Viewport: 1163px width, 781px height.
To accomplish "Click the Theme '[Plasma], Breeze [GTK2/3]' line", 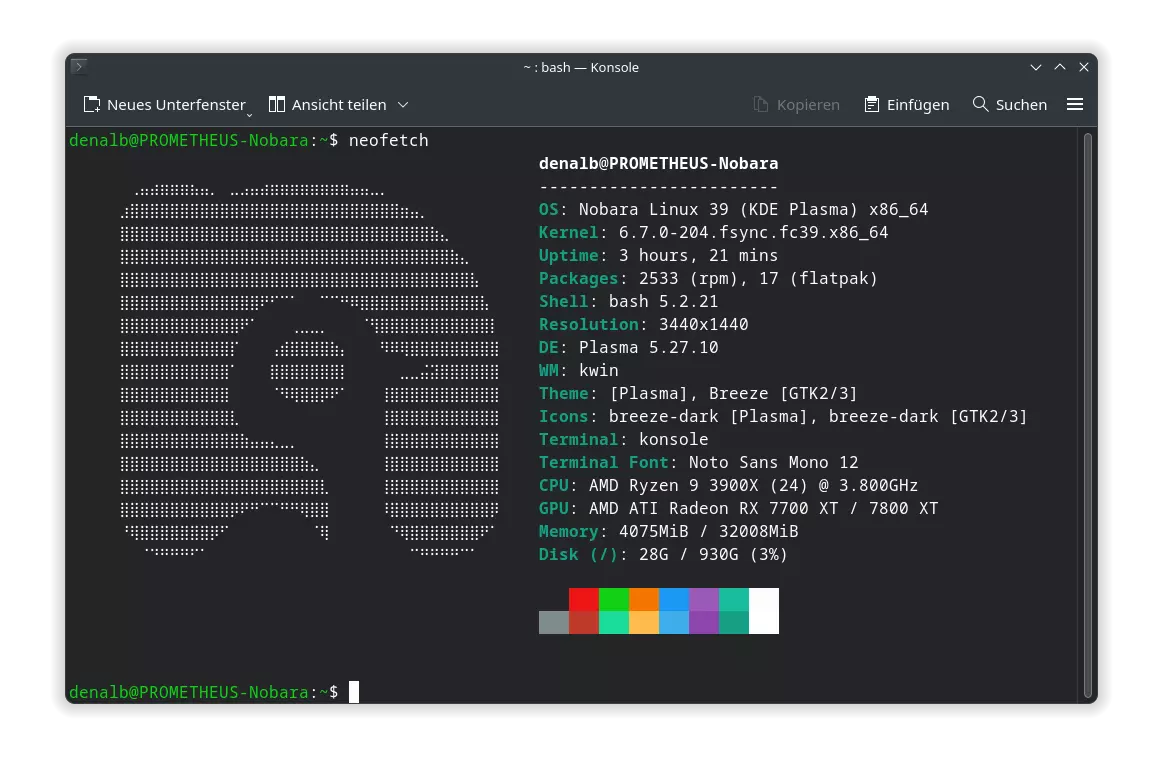I will [x=698, y=393].
